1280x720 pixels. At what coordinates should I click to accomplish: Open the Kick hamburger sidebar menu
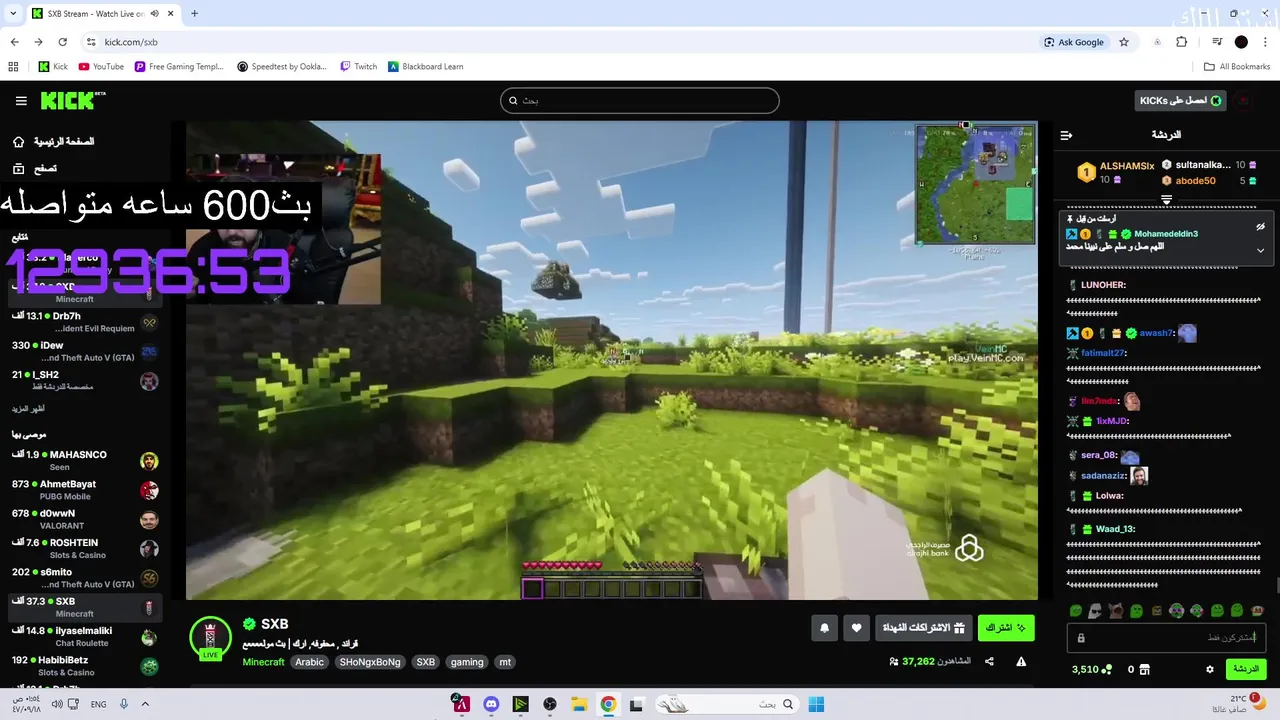[21, 101]
